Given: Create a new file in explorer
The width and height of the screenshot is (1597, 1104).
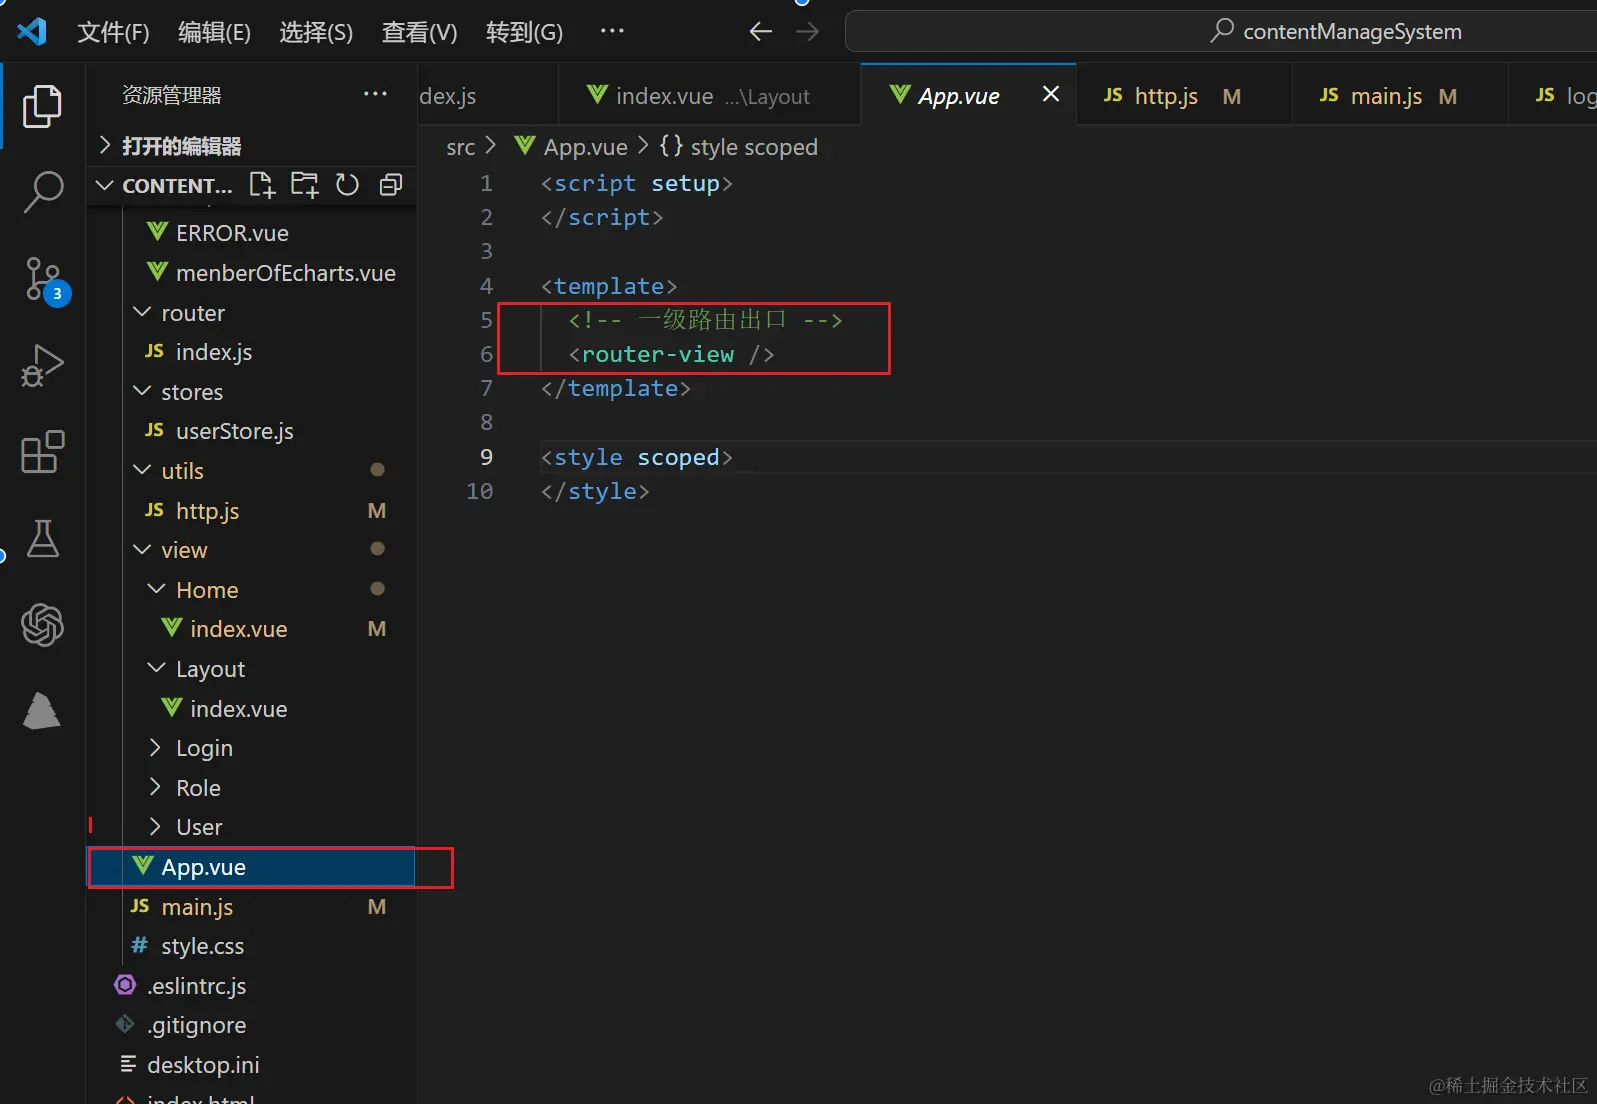Looking at the screenshot, I should (262, 185).
